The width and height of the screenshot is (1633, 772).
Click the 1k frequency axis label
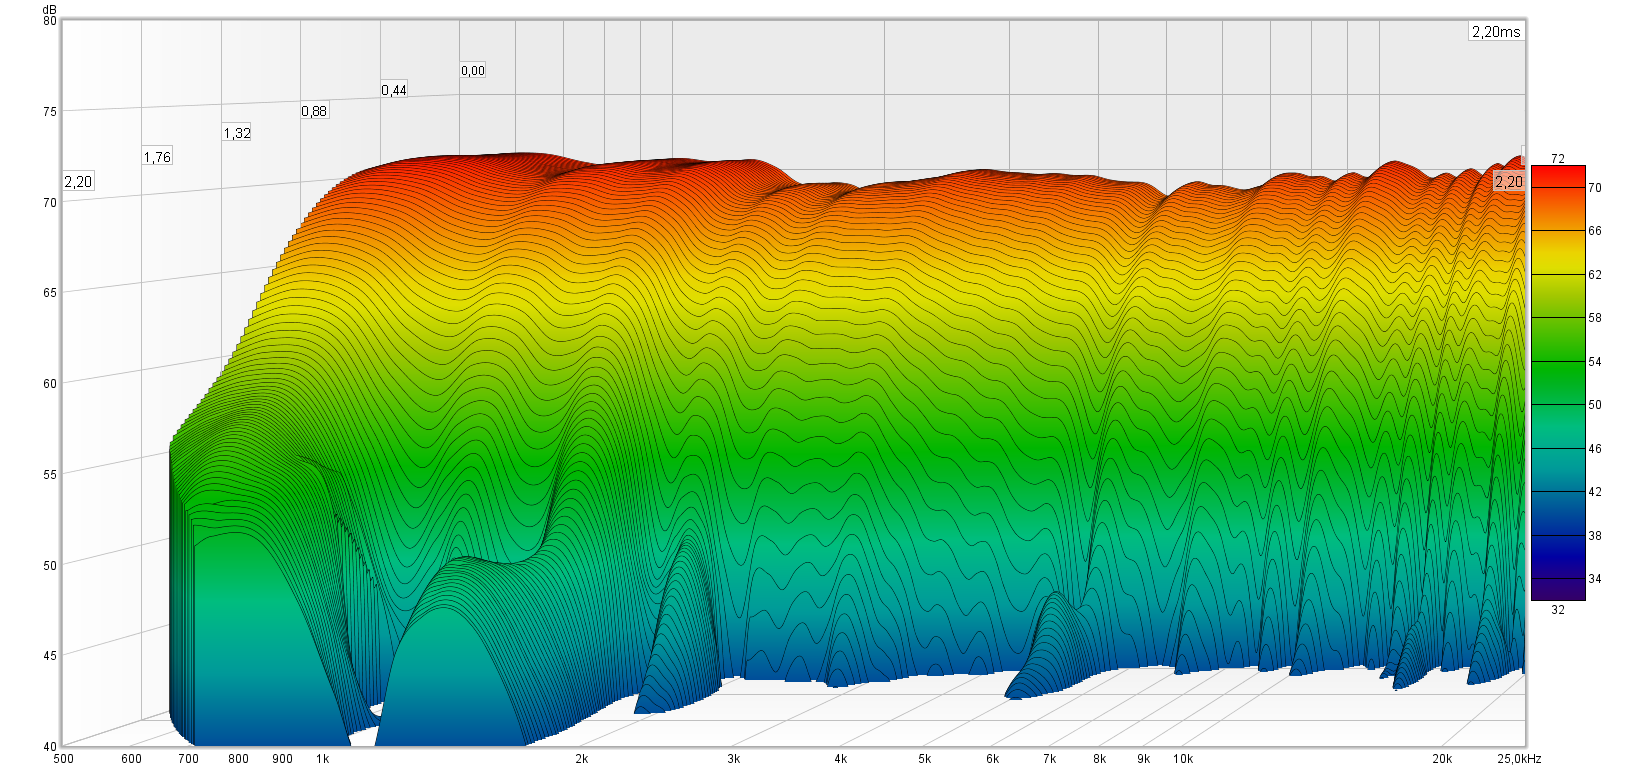pos(322,759)
